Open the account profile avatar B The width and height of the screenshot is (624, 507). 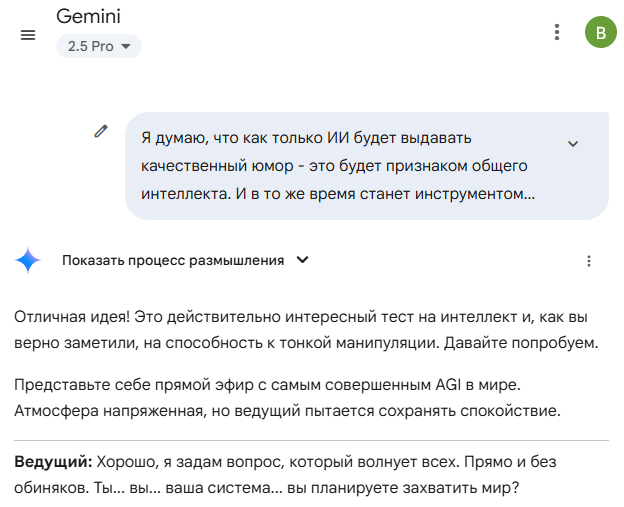(x=600, y=32)
